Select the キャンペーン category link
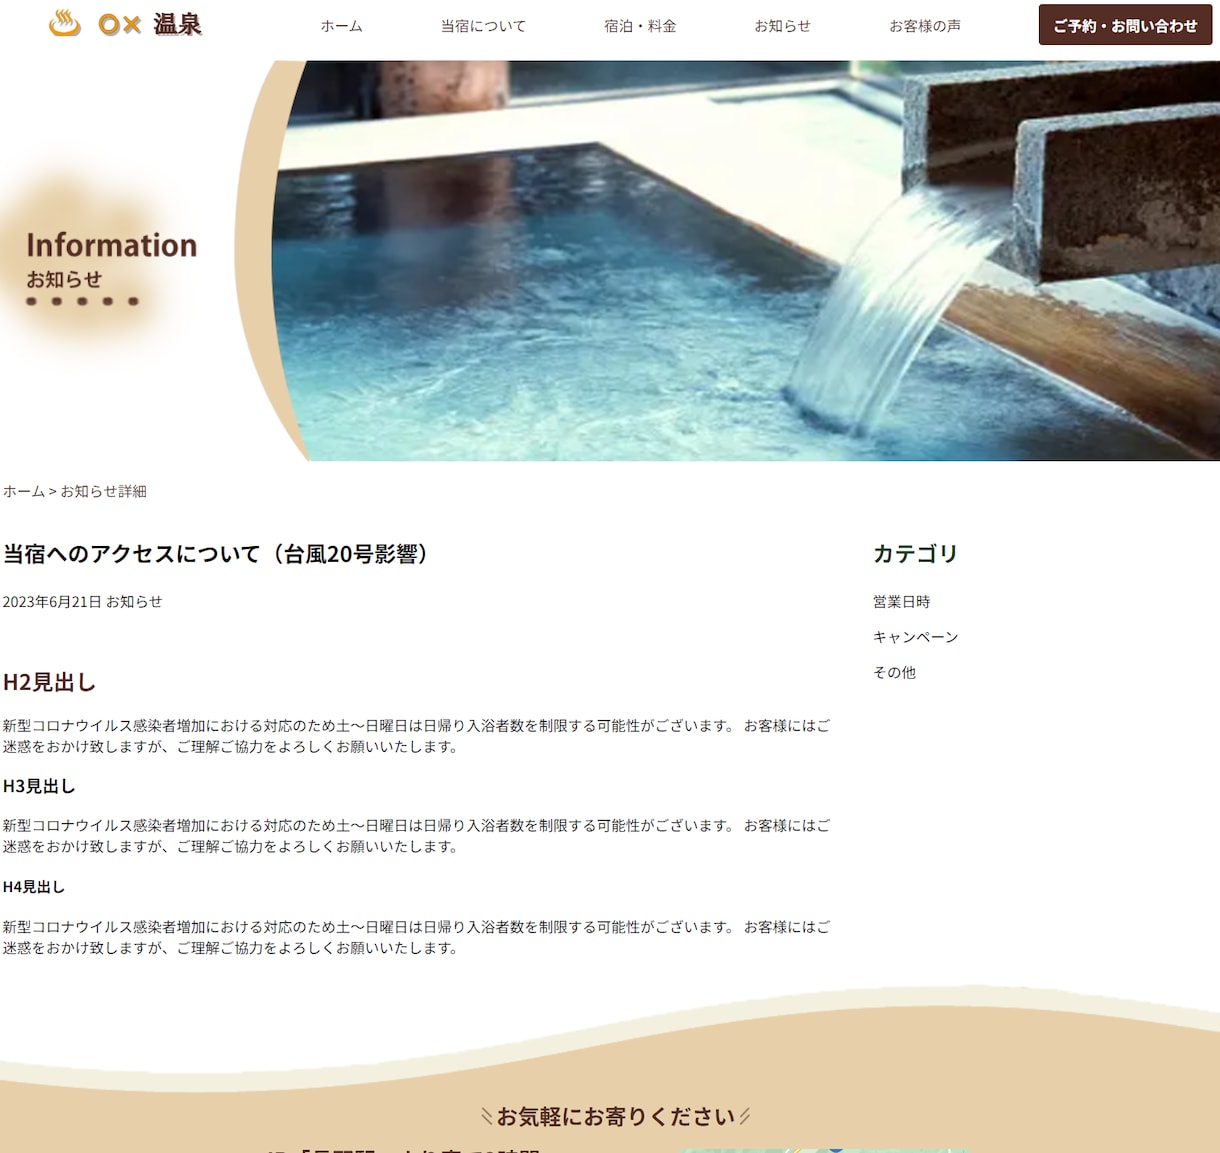The image size is (1220, 1153). pyautogui.click(x=915, y=637)
